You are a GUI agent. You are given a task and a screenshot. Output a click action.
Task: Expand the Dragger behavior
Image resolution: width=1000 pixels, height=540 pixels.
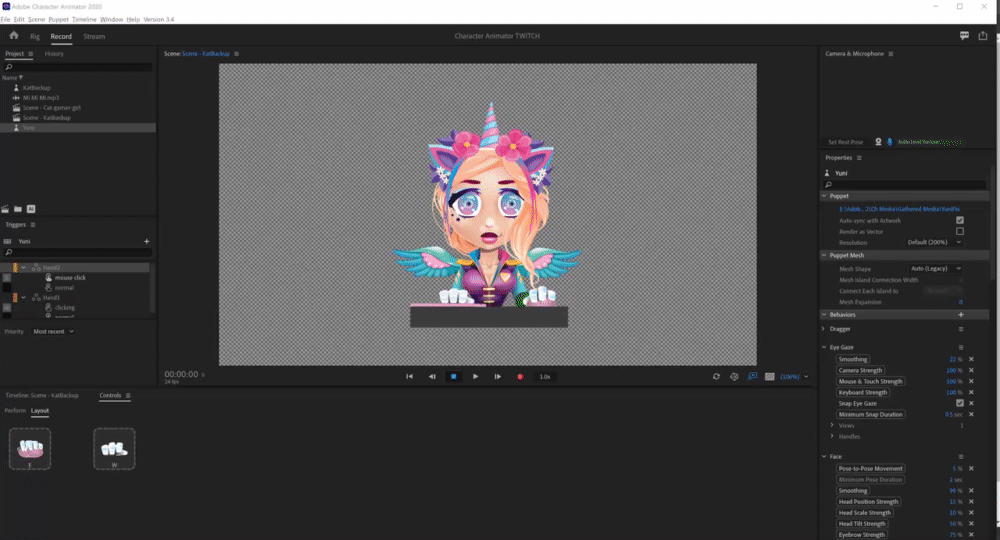(x=824, y=329)
